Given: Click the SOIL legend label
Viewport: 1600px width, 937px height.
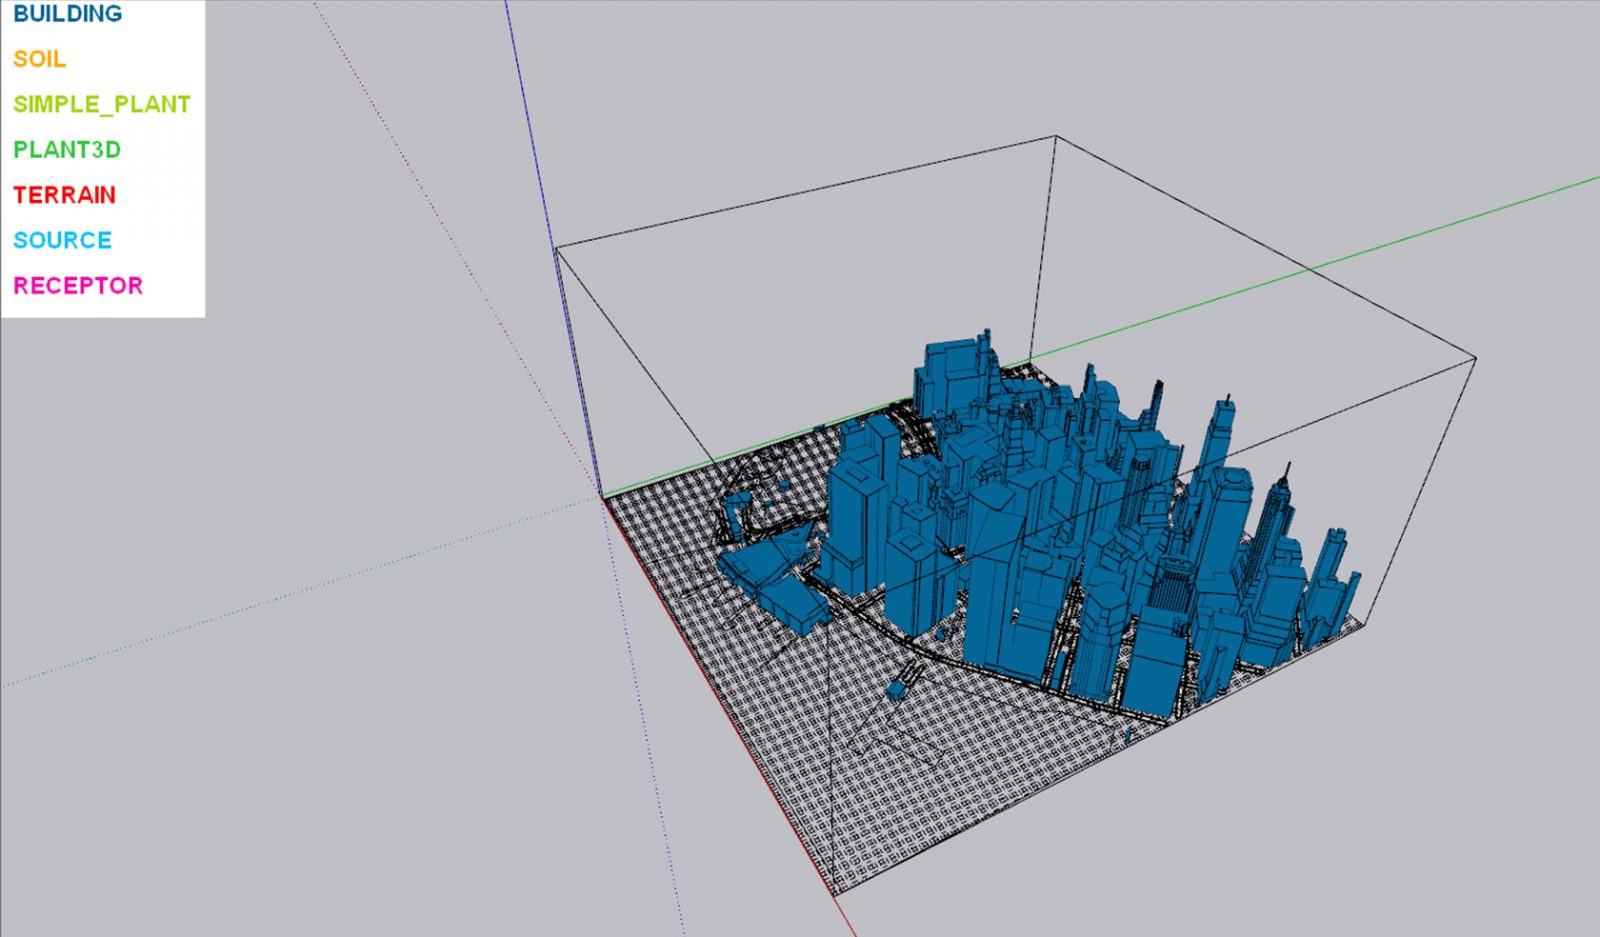Looking at the screenshot, I should [x=38, y=59].
